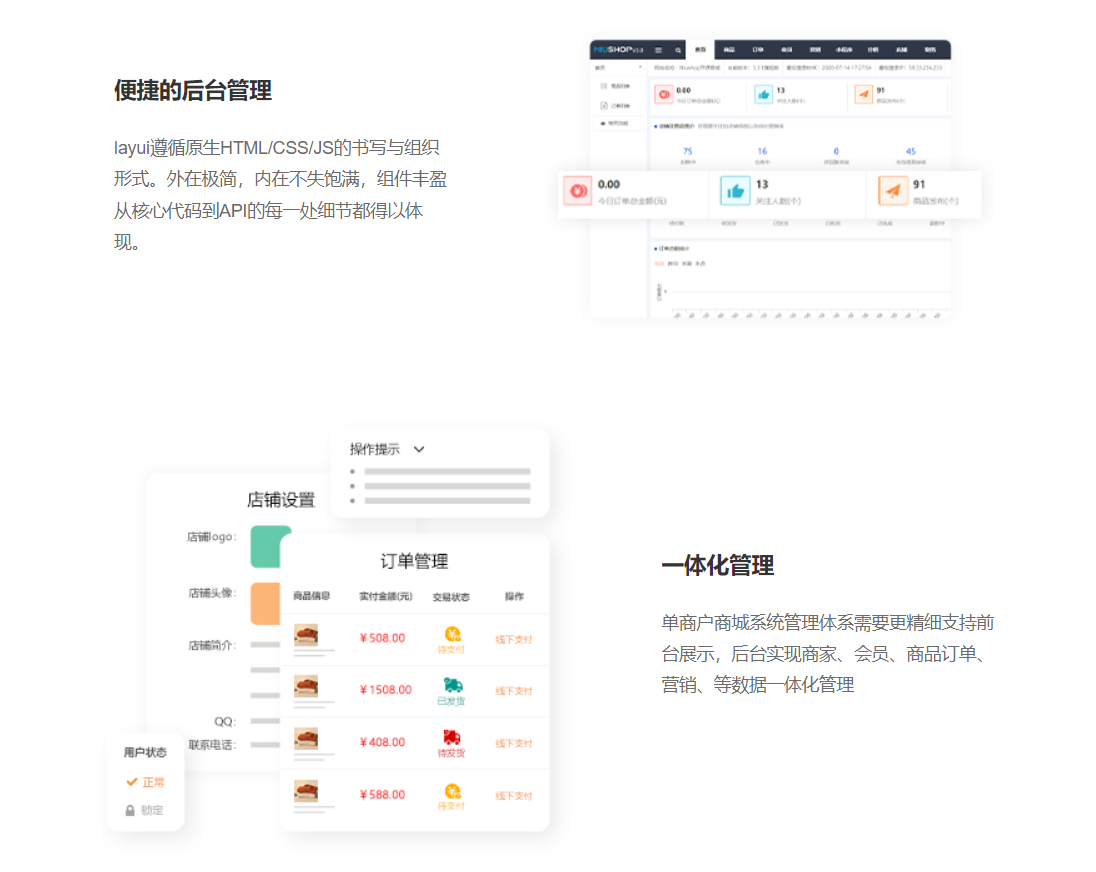Select 锁定 in the 用户状态 panel
Image resolution: width=1096 pixels, height=872 pixels.
[150, 810]
